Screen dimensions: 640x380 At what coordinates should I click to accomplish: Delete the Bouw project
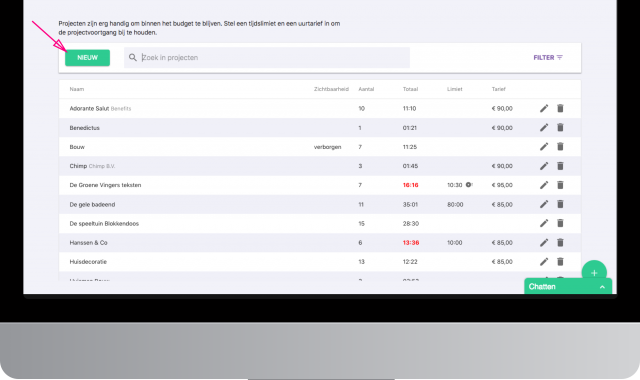[x=560, y=147]
